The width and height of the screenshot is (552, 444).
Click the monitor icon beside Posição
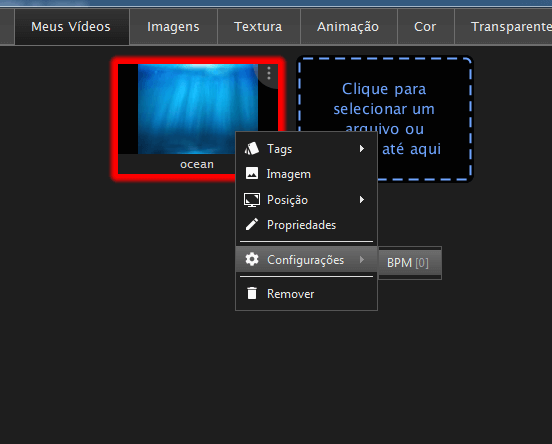(x=252, y=200)
